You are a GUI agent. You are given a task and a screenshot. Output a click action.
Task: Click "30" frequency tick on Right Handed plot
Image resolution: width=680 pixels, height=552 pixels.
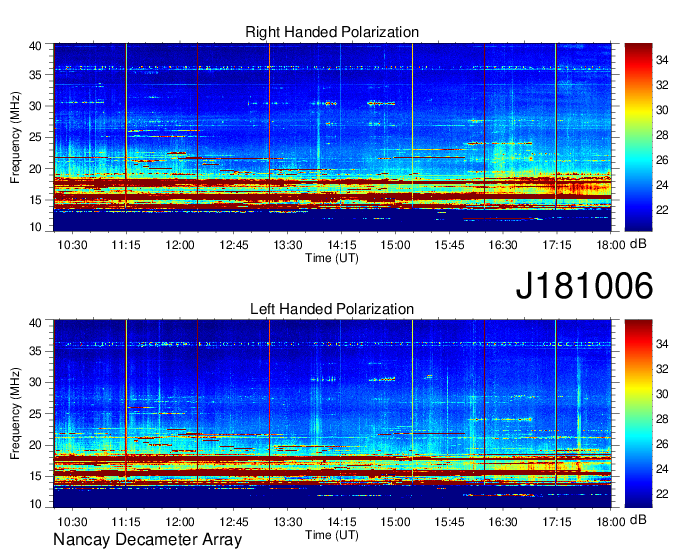[x=35, y=106]
